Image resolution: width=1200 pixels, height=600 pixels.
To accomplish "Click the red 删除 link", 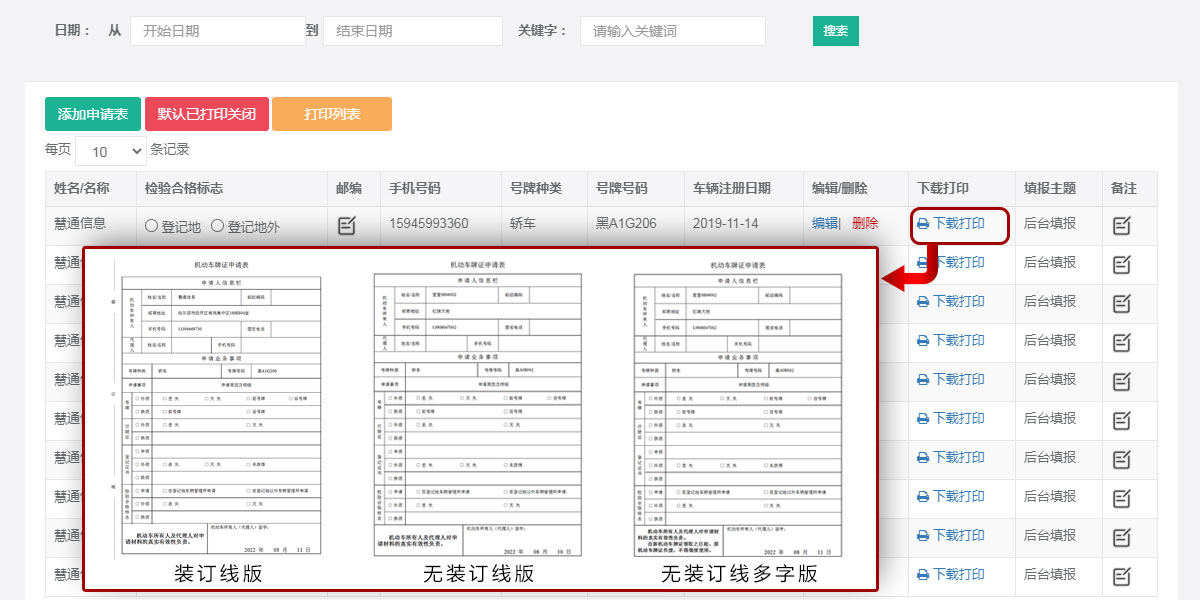I will click(865, 224).
